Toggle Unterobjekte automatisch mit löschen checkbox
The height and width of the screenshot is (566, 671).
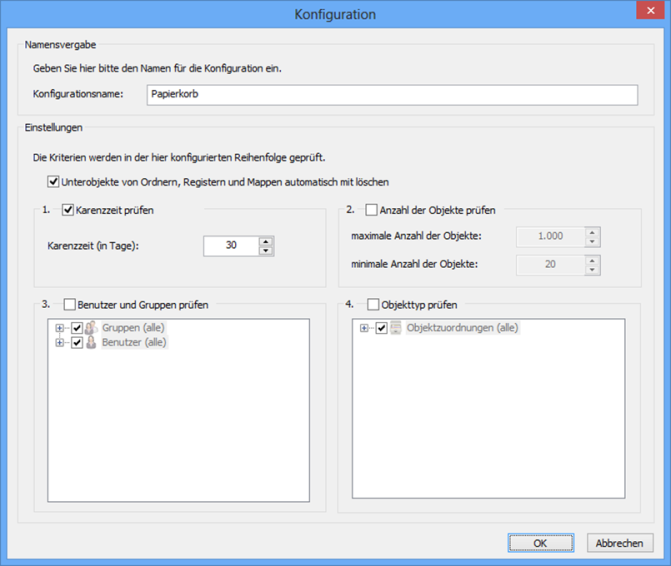click(54, 182)
